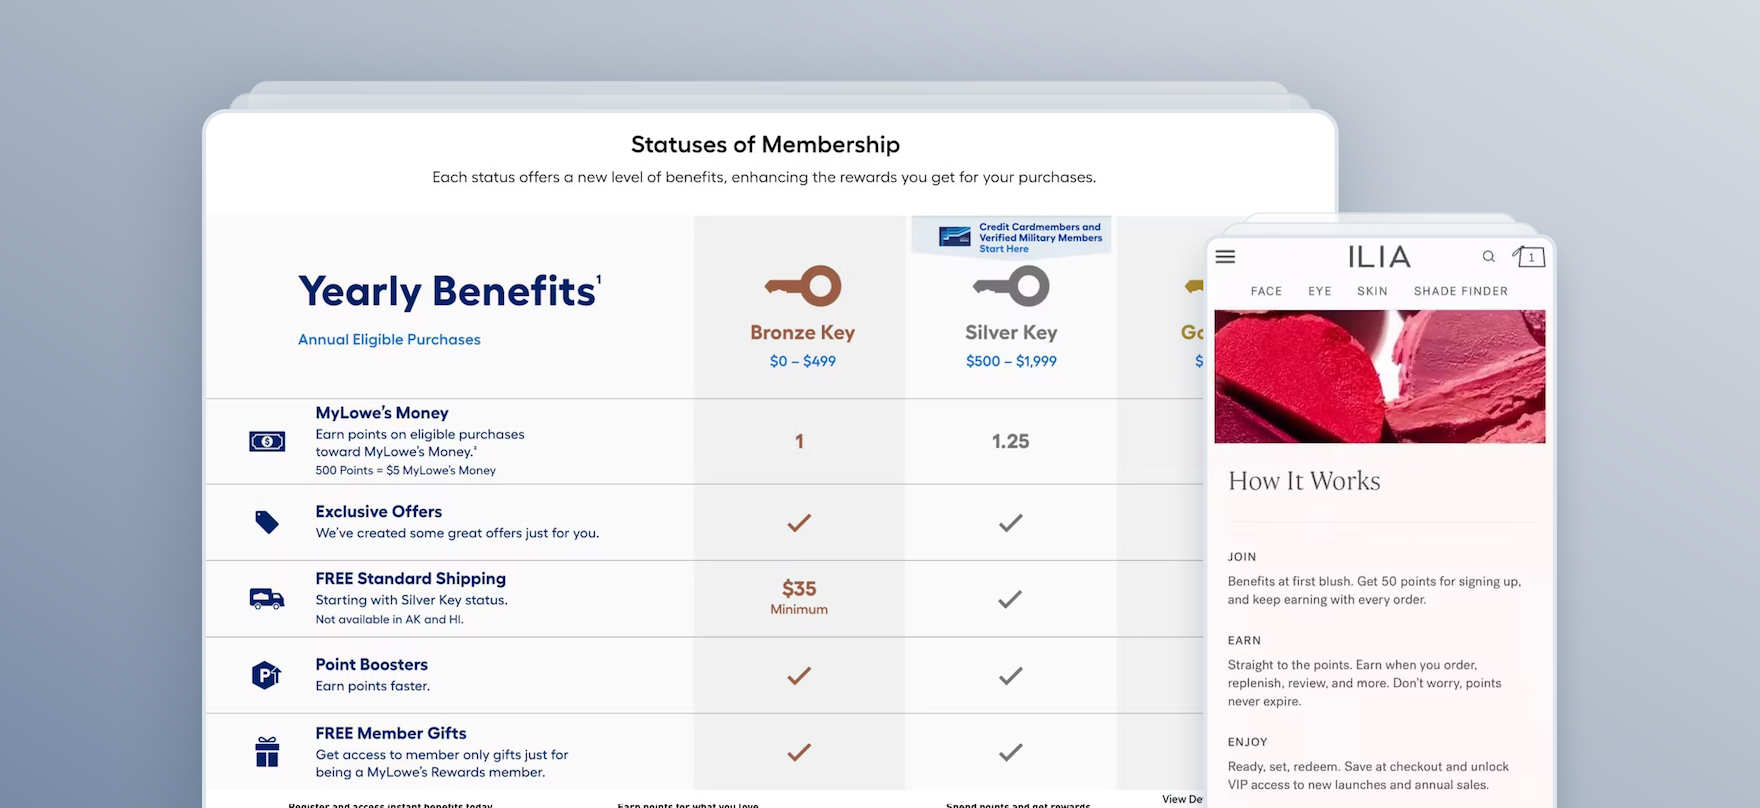Click Credit Cardmembers Start Here banner
This screenshot has width=1760, height=808.
pyautogui.click(x=1011, y=238)
